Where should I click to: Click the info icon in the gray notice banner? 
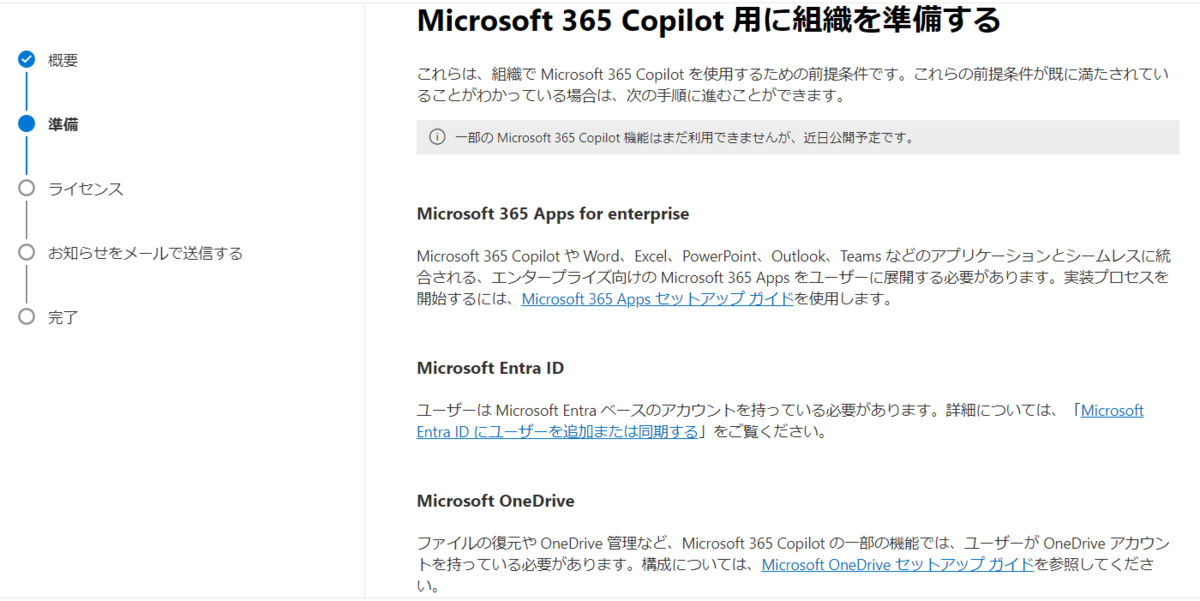tap(437, 137)
